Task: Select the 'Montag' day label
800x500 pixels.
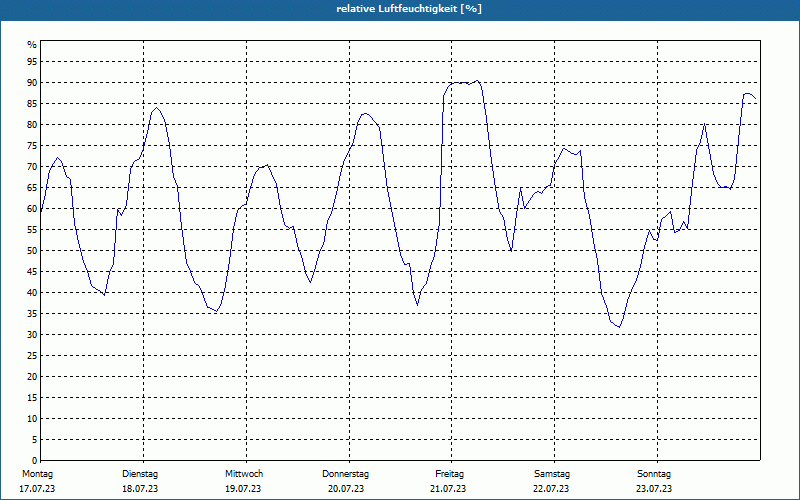Action: (x=37, y=474)
